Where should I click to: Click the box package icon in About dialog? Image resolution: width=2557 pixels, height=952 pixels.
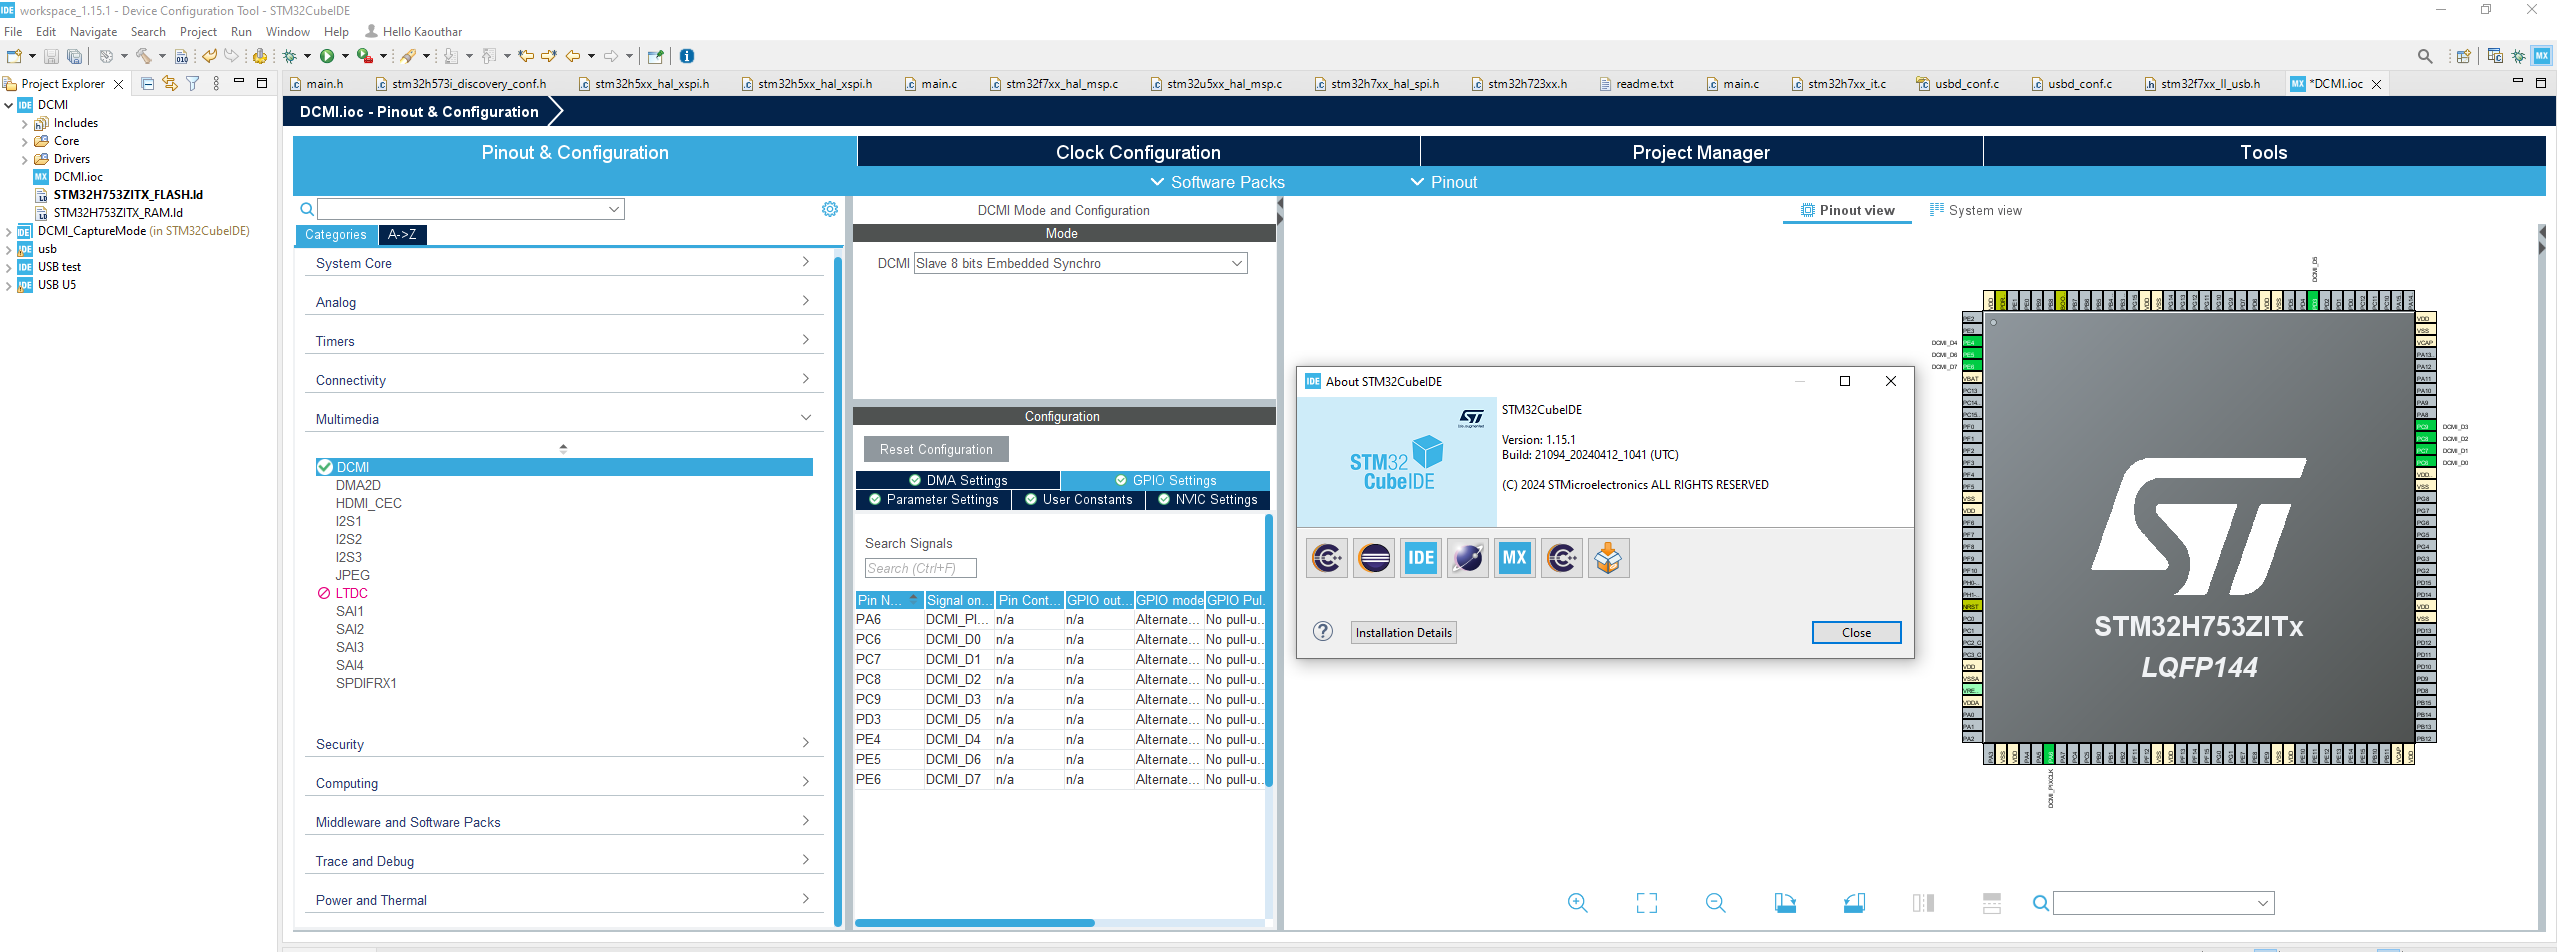tap(1608, 558)
